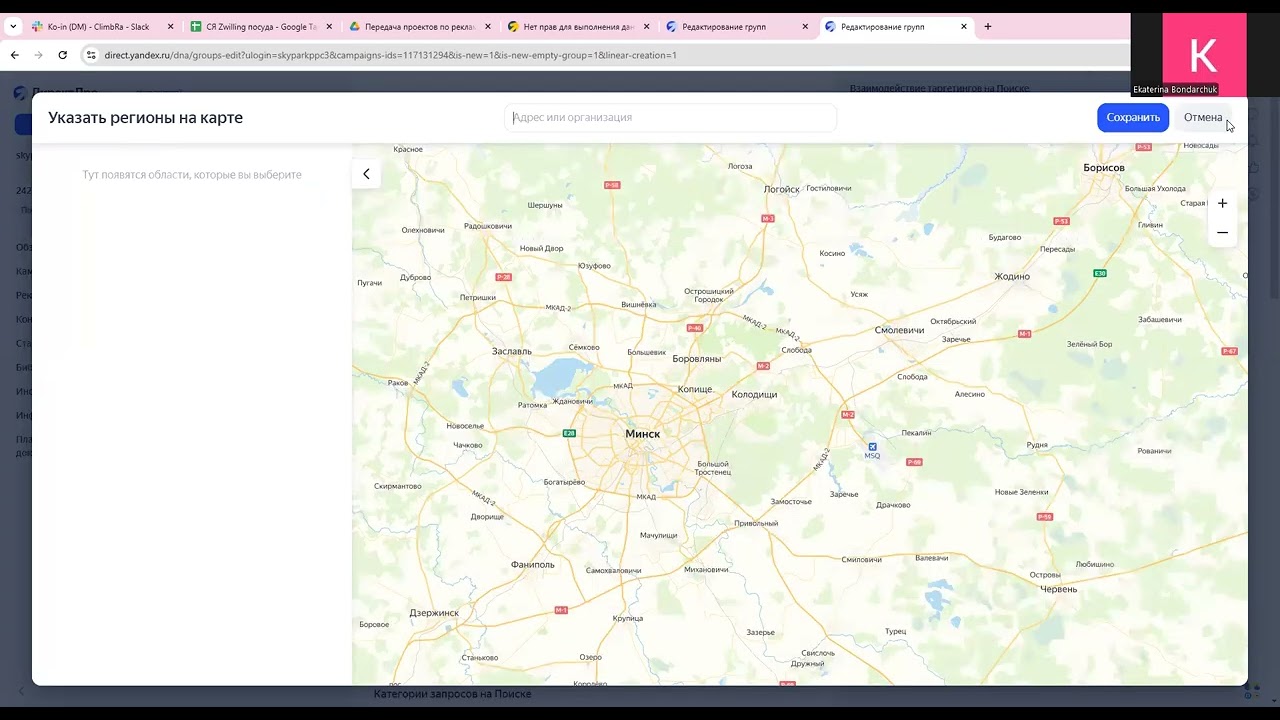This screenshot has height=720, width=1280.
Task: Click Логойск label on the map
Action: (782, 189)
